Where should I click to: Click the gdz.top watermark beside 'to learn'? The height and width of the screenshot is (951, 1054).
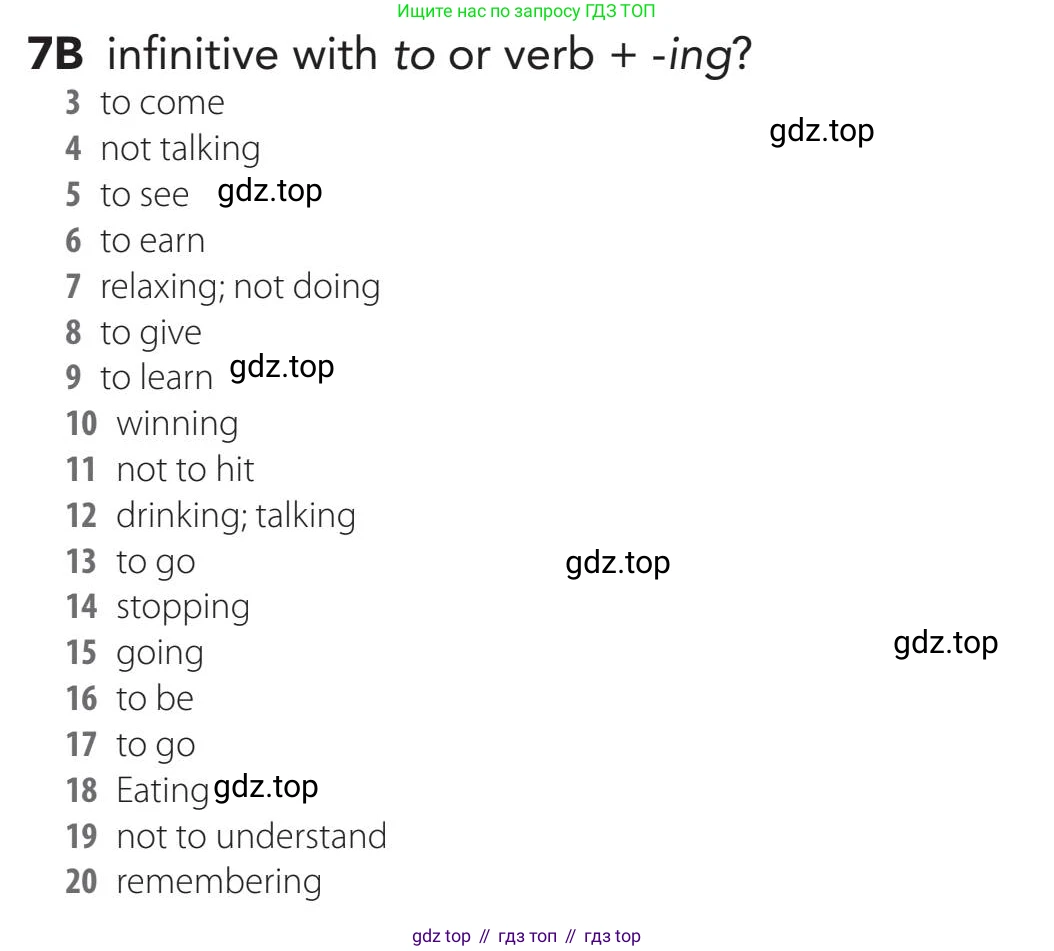click(x=282, y=367)
